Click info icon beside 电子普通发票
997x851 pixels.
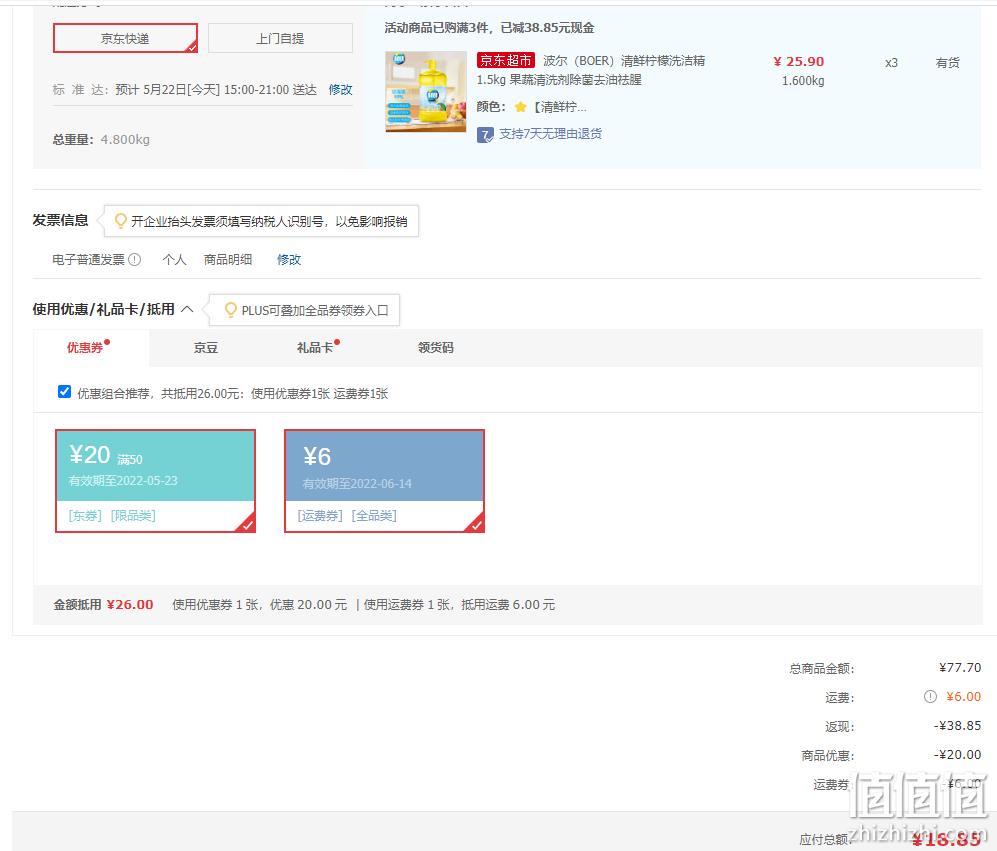click(134, 259)
